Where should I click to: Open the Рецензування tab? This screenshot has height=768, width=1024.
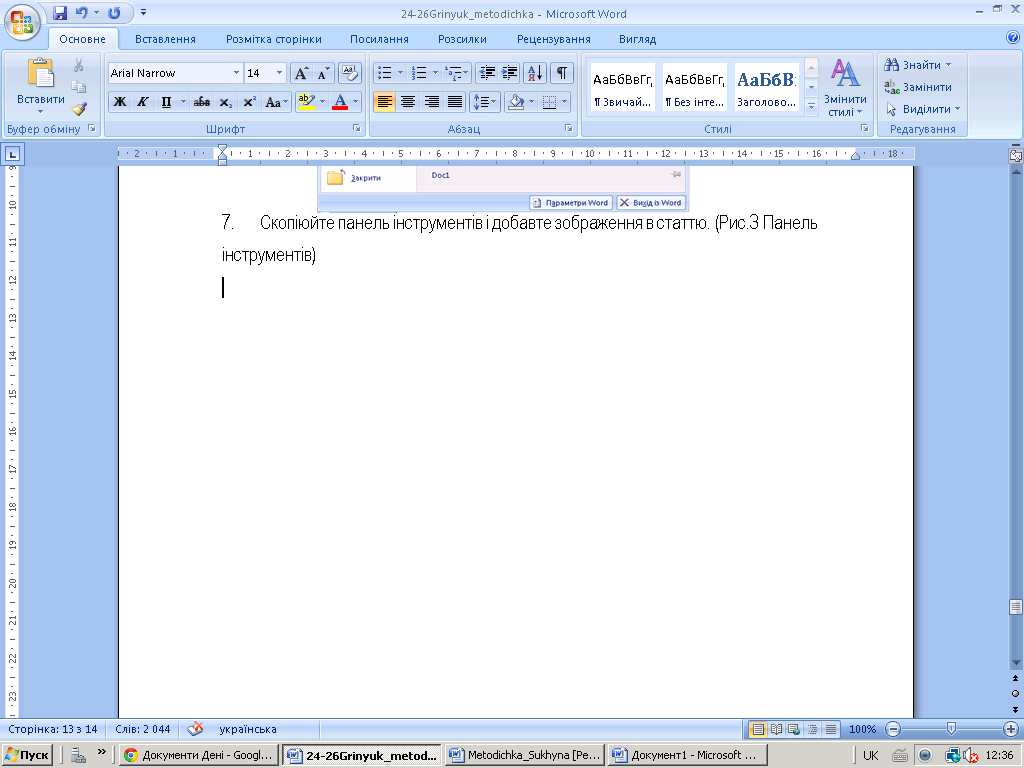(x=554, y=39)
